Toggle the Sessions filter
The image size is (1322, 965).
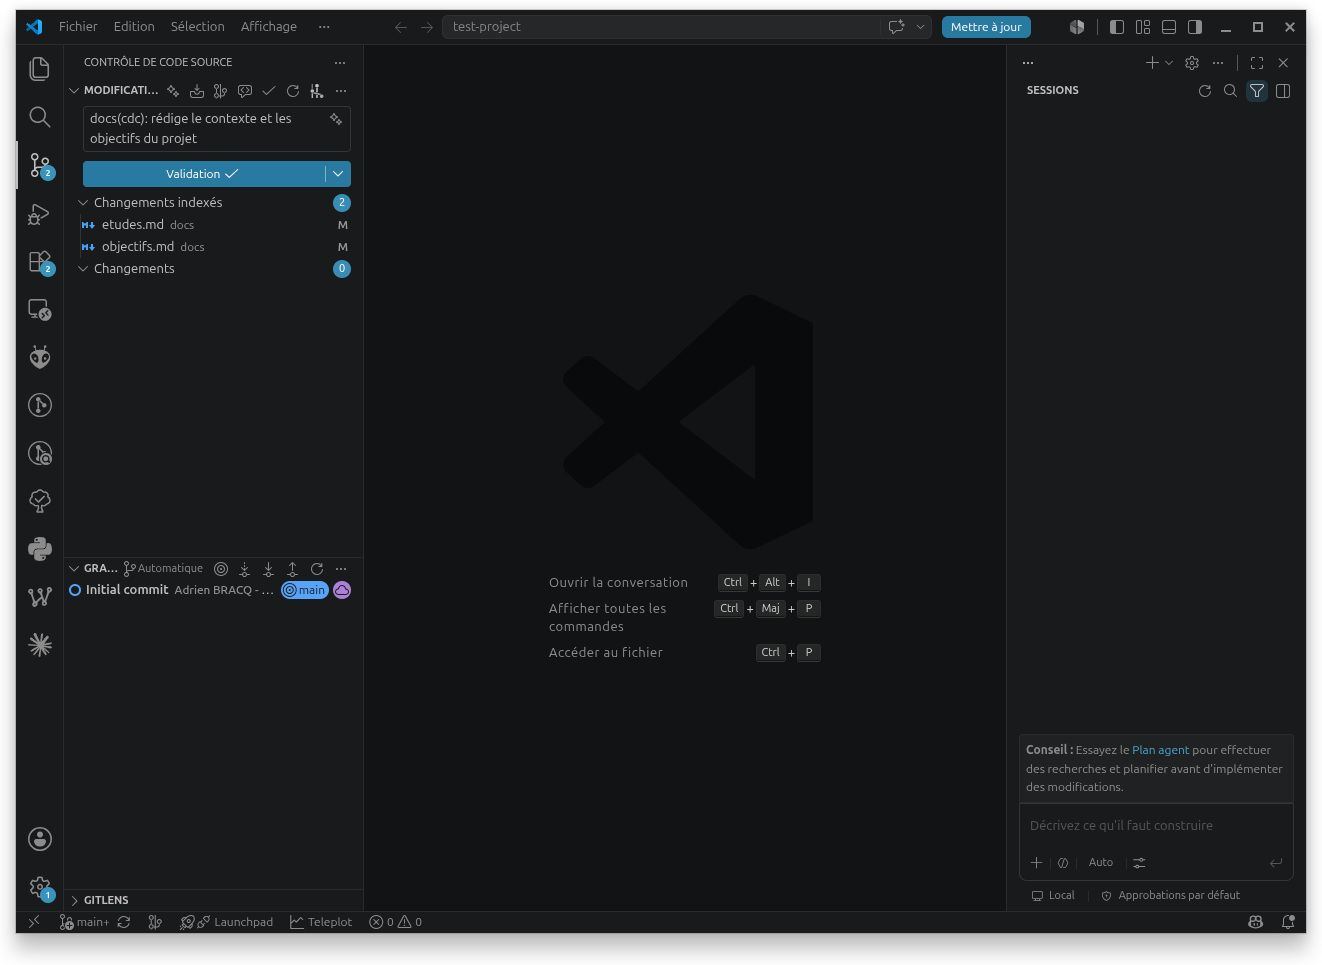pyautogui.click(x=1257, y=91)
